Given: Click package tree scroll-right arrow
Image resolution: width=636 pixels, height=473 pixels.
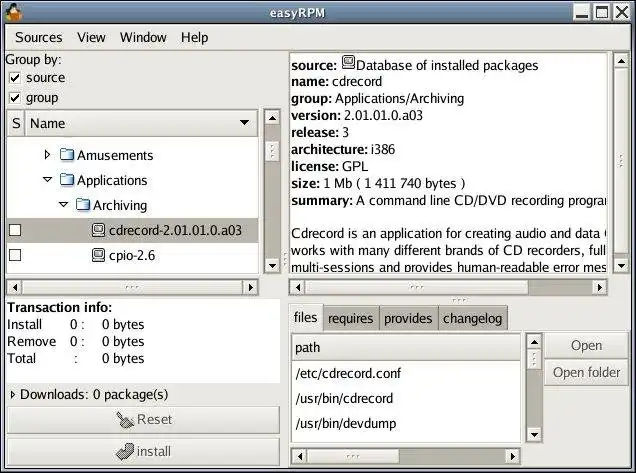Looking at the screenshot, I should pos(250,288).
